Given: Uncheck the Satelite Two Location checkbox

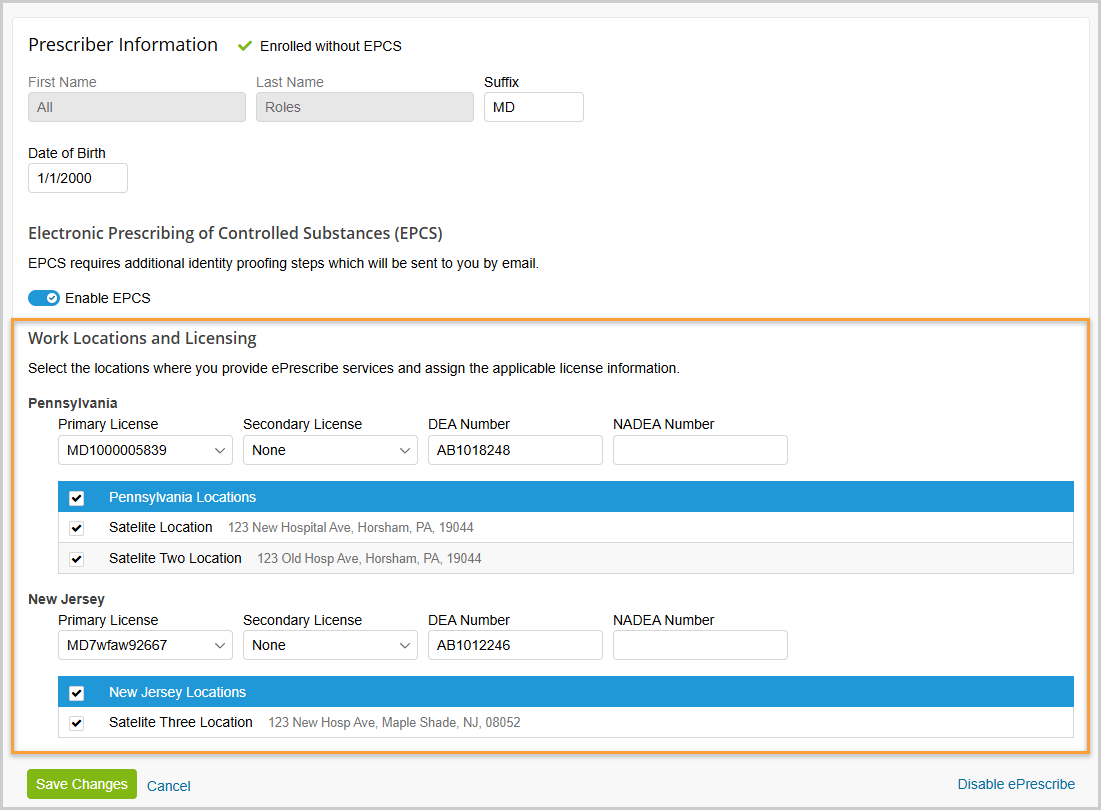Looking at the screenshot, I should [x=77, y=559].
